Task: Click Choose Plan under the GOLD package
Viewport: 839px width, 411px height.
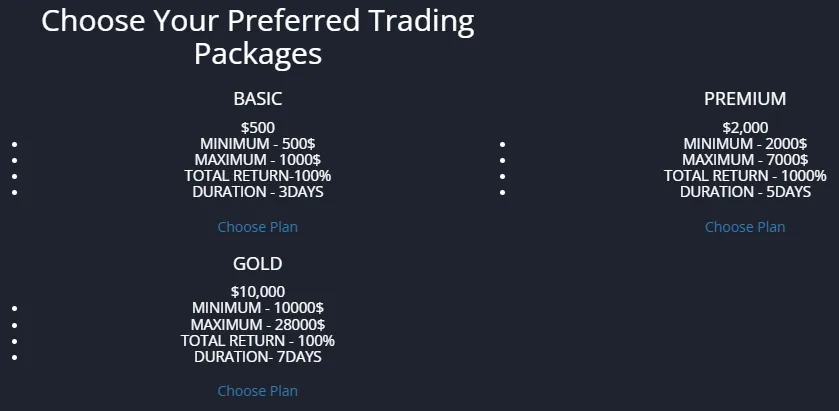Action: point(257,391)
